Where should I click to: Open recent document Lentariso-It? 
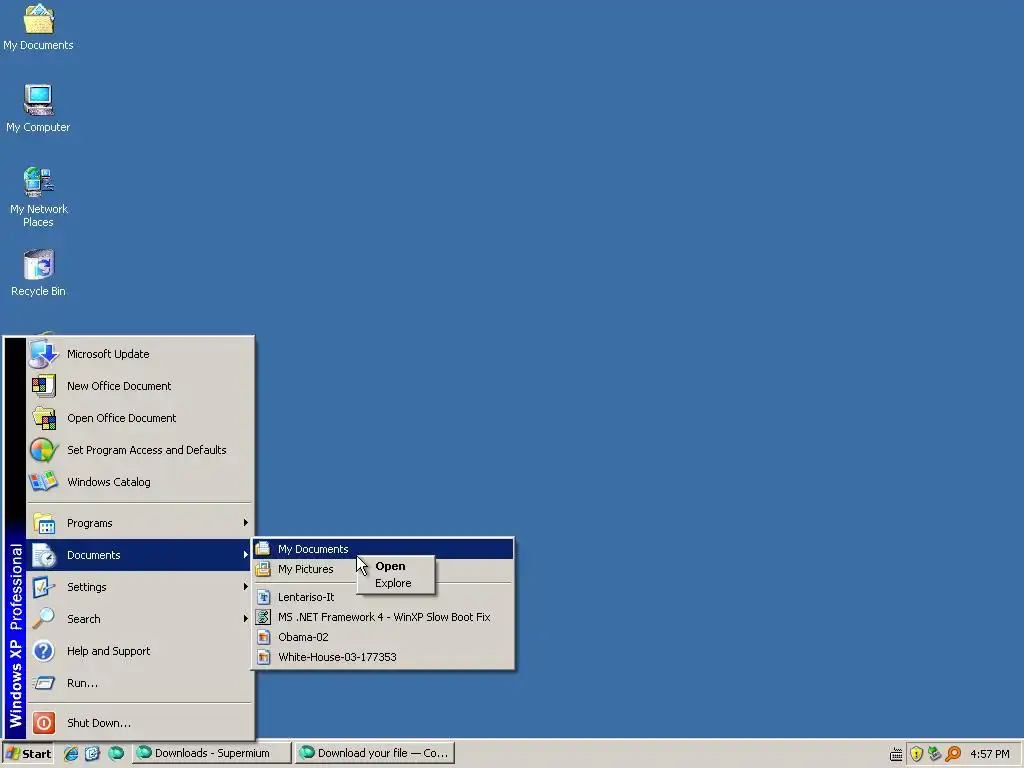point(383,597)
